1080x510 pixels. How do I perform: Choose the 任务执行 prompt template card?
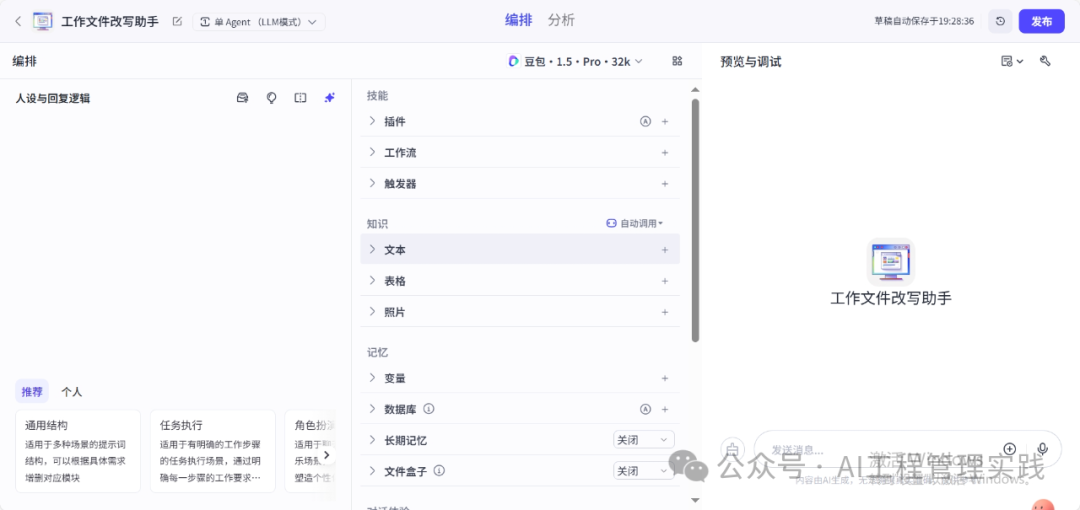point(212,451)
